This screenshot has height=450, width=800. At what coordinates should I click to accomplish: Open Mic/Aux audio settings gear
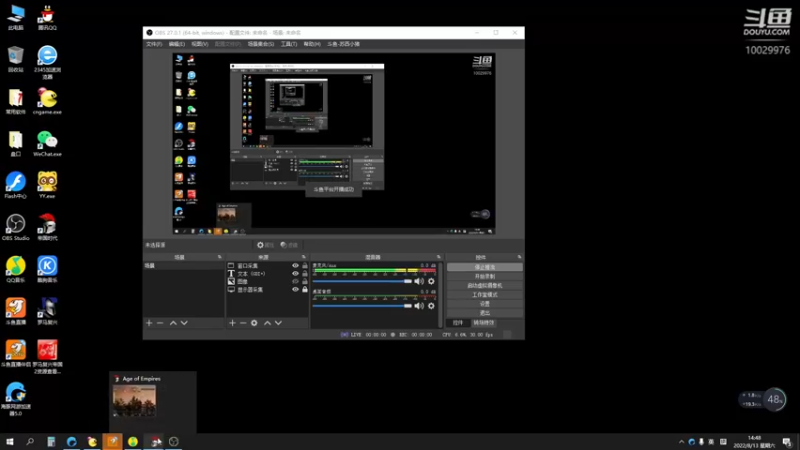[431, 281]
